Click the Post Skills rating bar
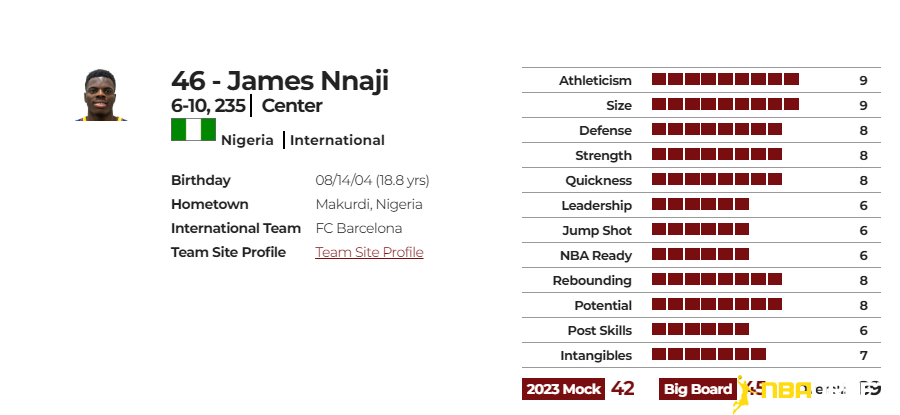 pos(700,329)
